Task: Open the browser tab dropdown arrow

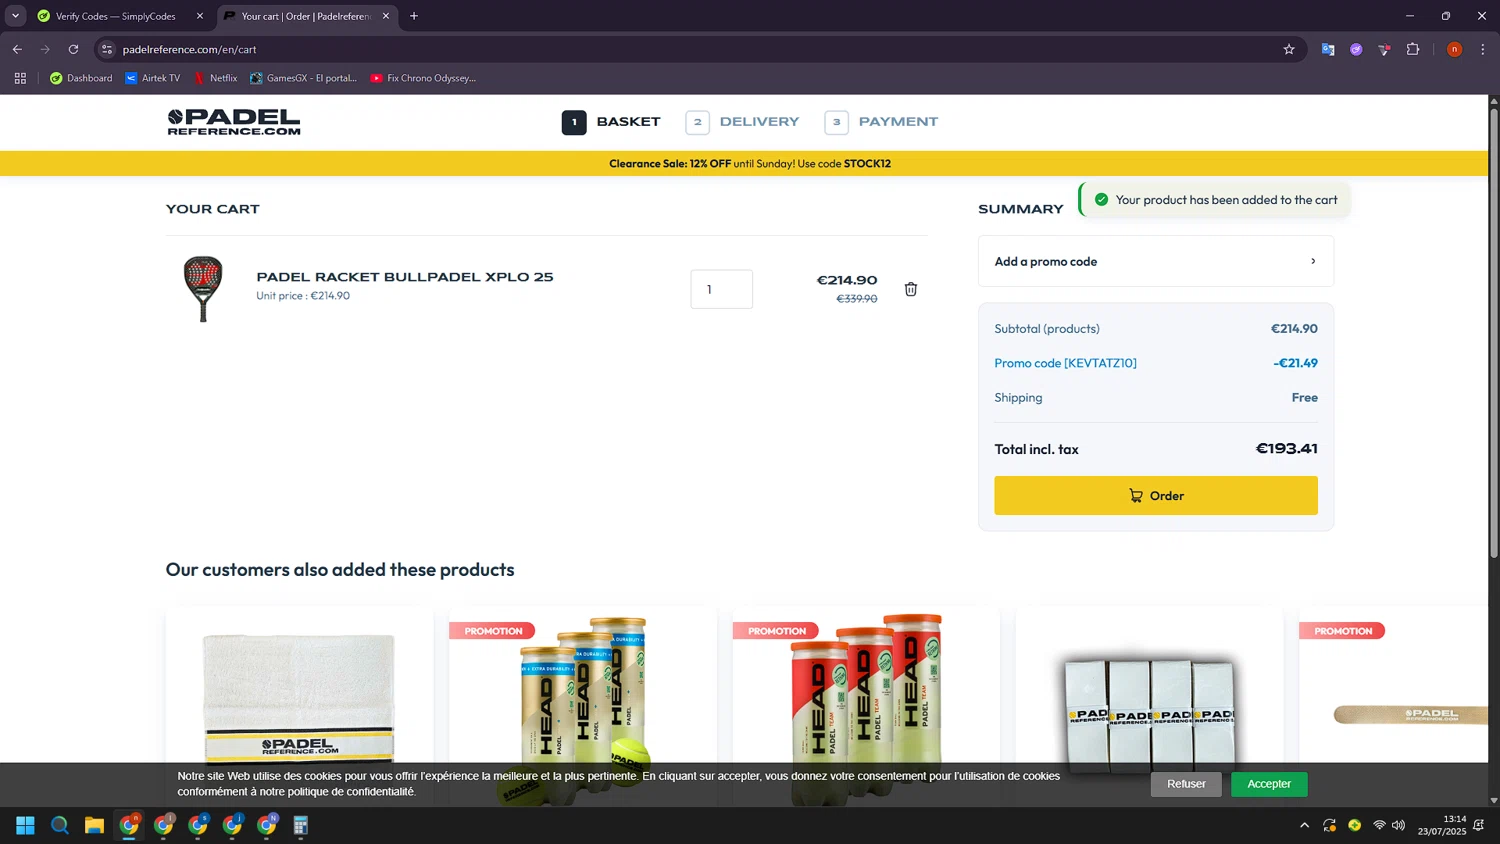Action: tap(14, 16)
